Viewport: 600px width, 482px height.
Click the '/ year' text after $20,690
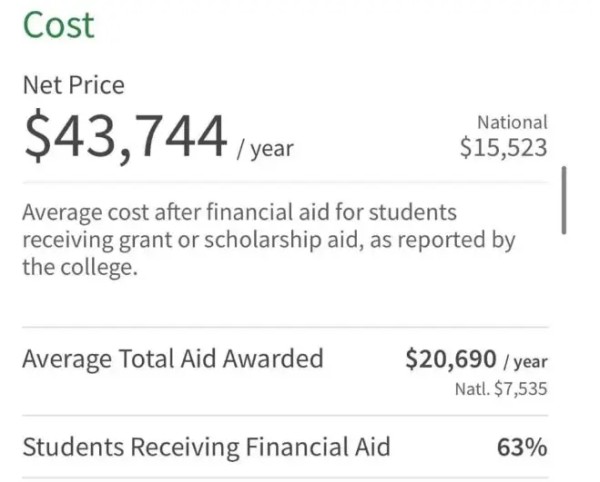(x=524, y=362)
